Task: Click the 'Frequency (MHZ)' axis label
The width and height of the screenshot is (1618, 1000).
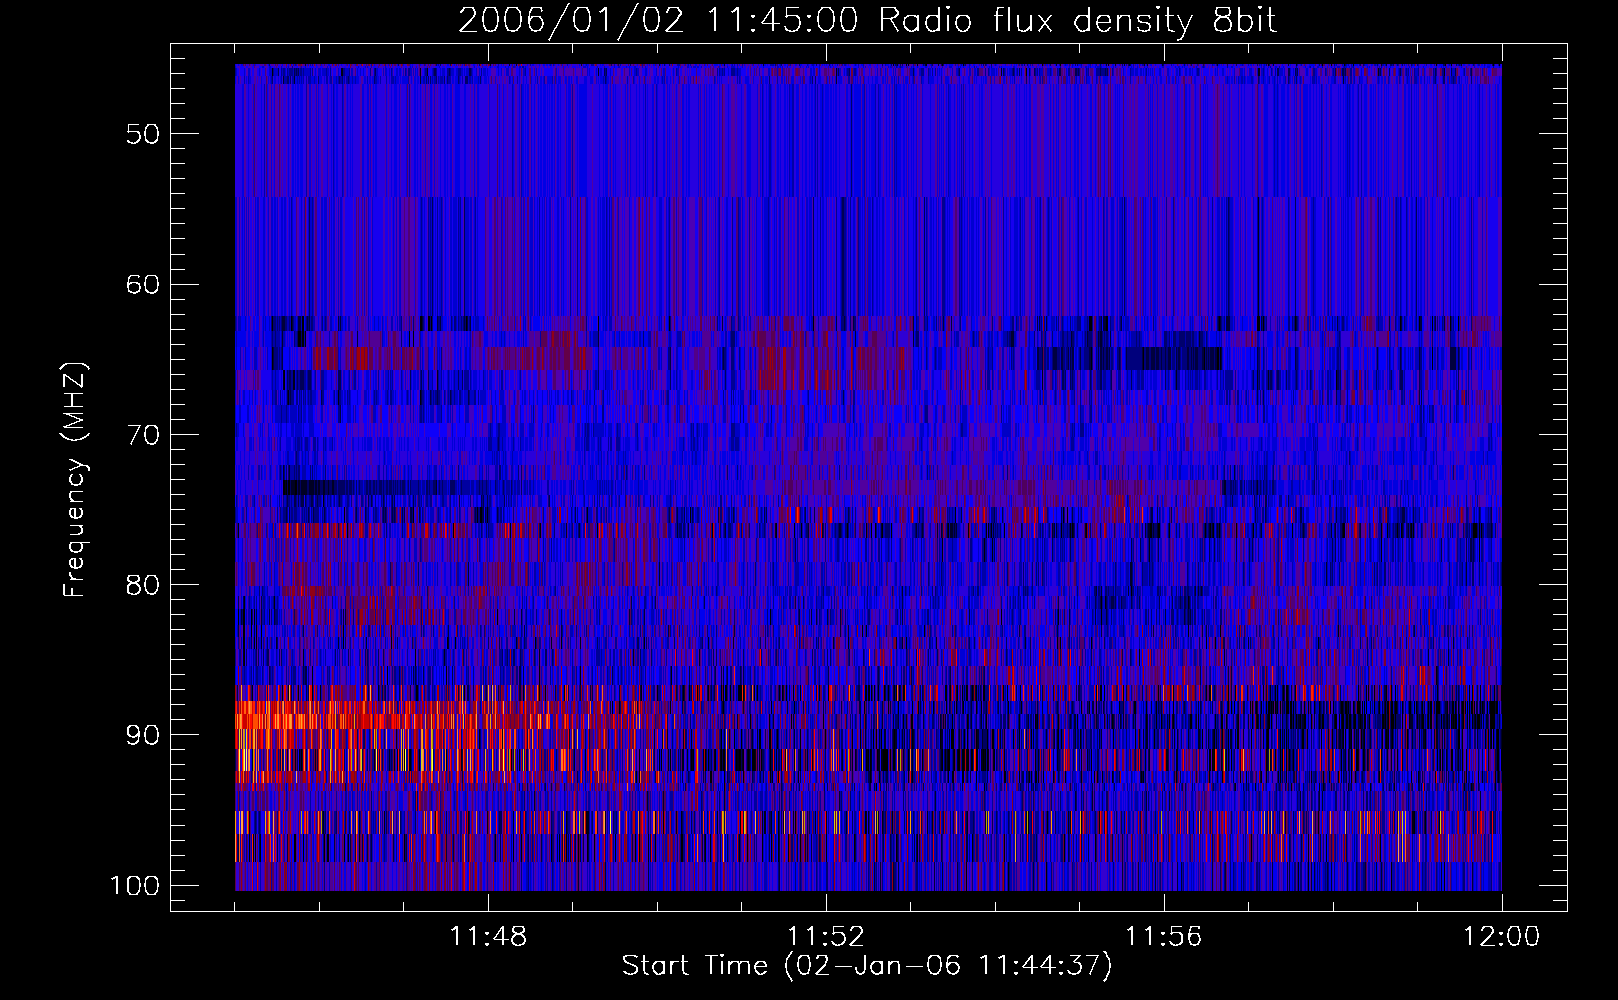Action: click(x=75, y=479)
